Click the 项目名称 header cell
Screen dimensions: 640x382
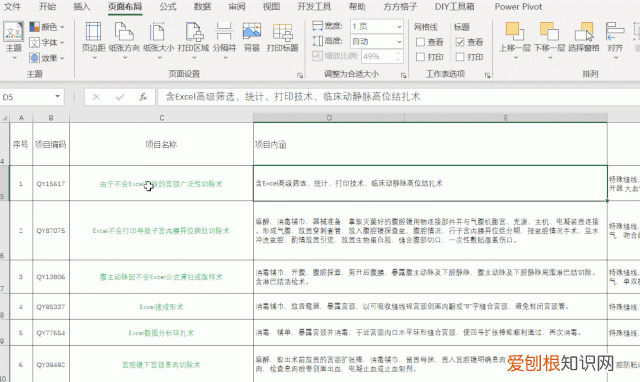162,144
